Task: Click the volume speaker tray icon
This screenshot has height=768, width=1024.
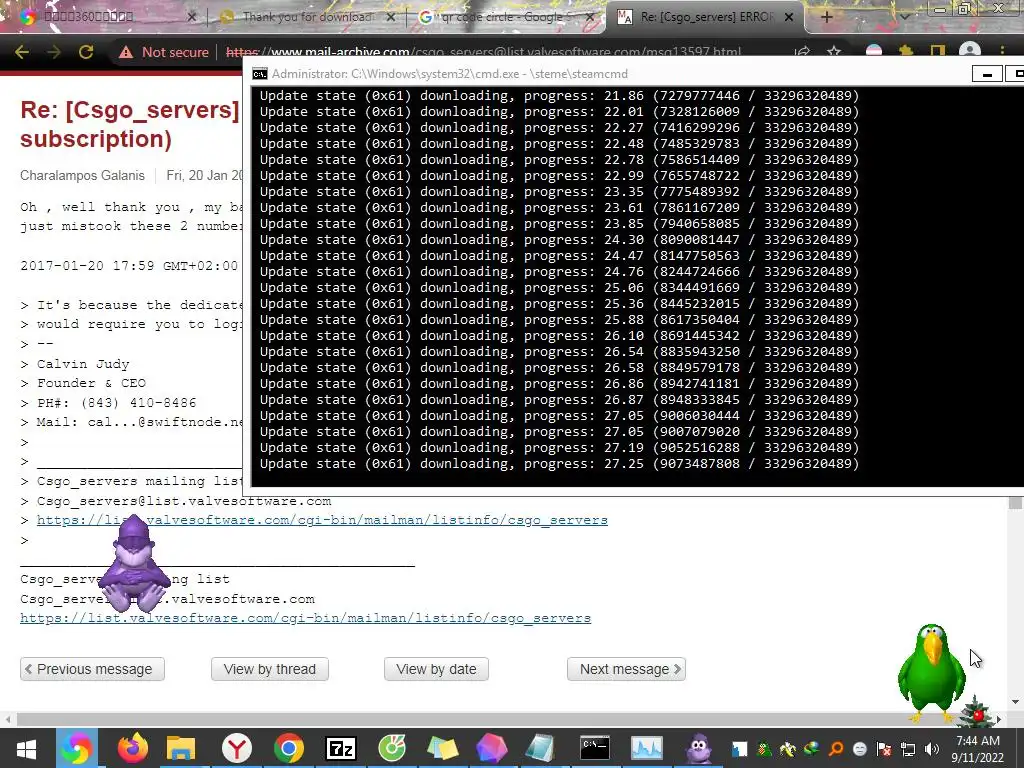Action: 933,749
